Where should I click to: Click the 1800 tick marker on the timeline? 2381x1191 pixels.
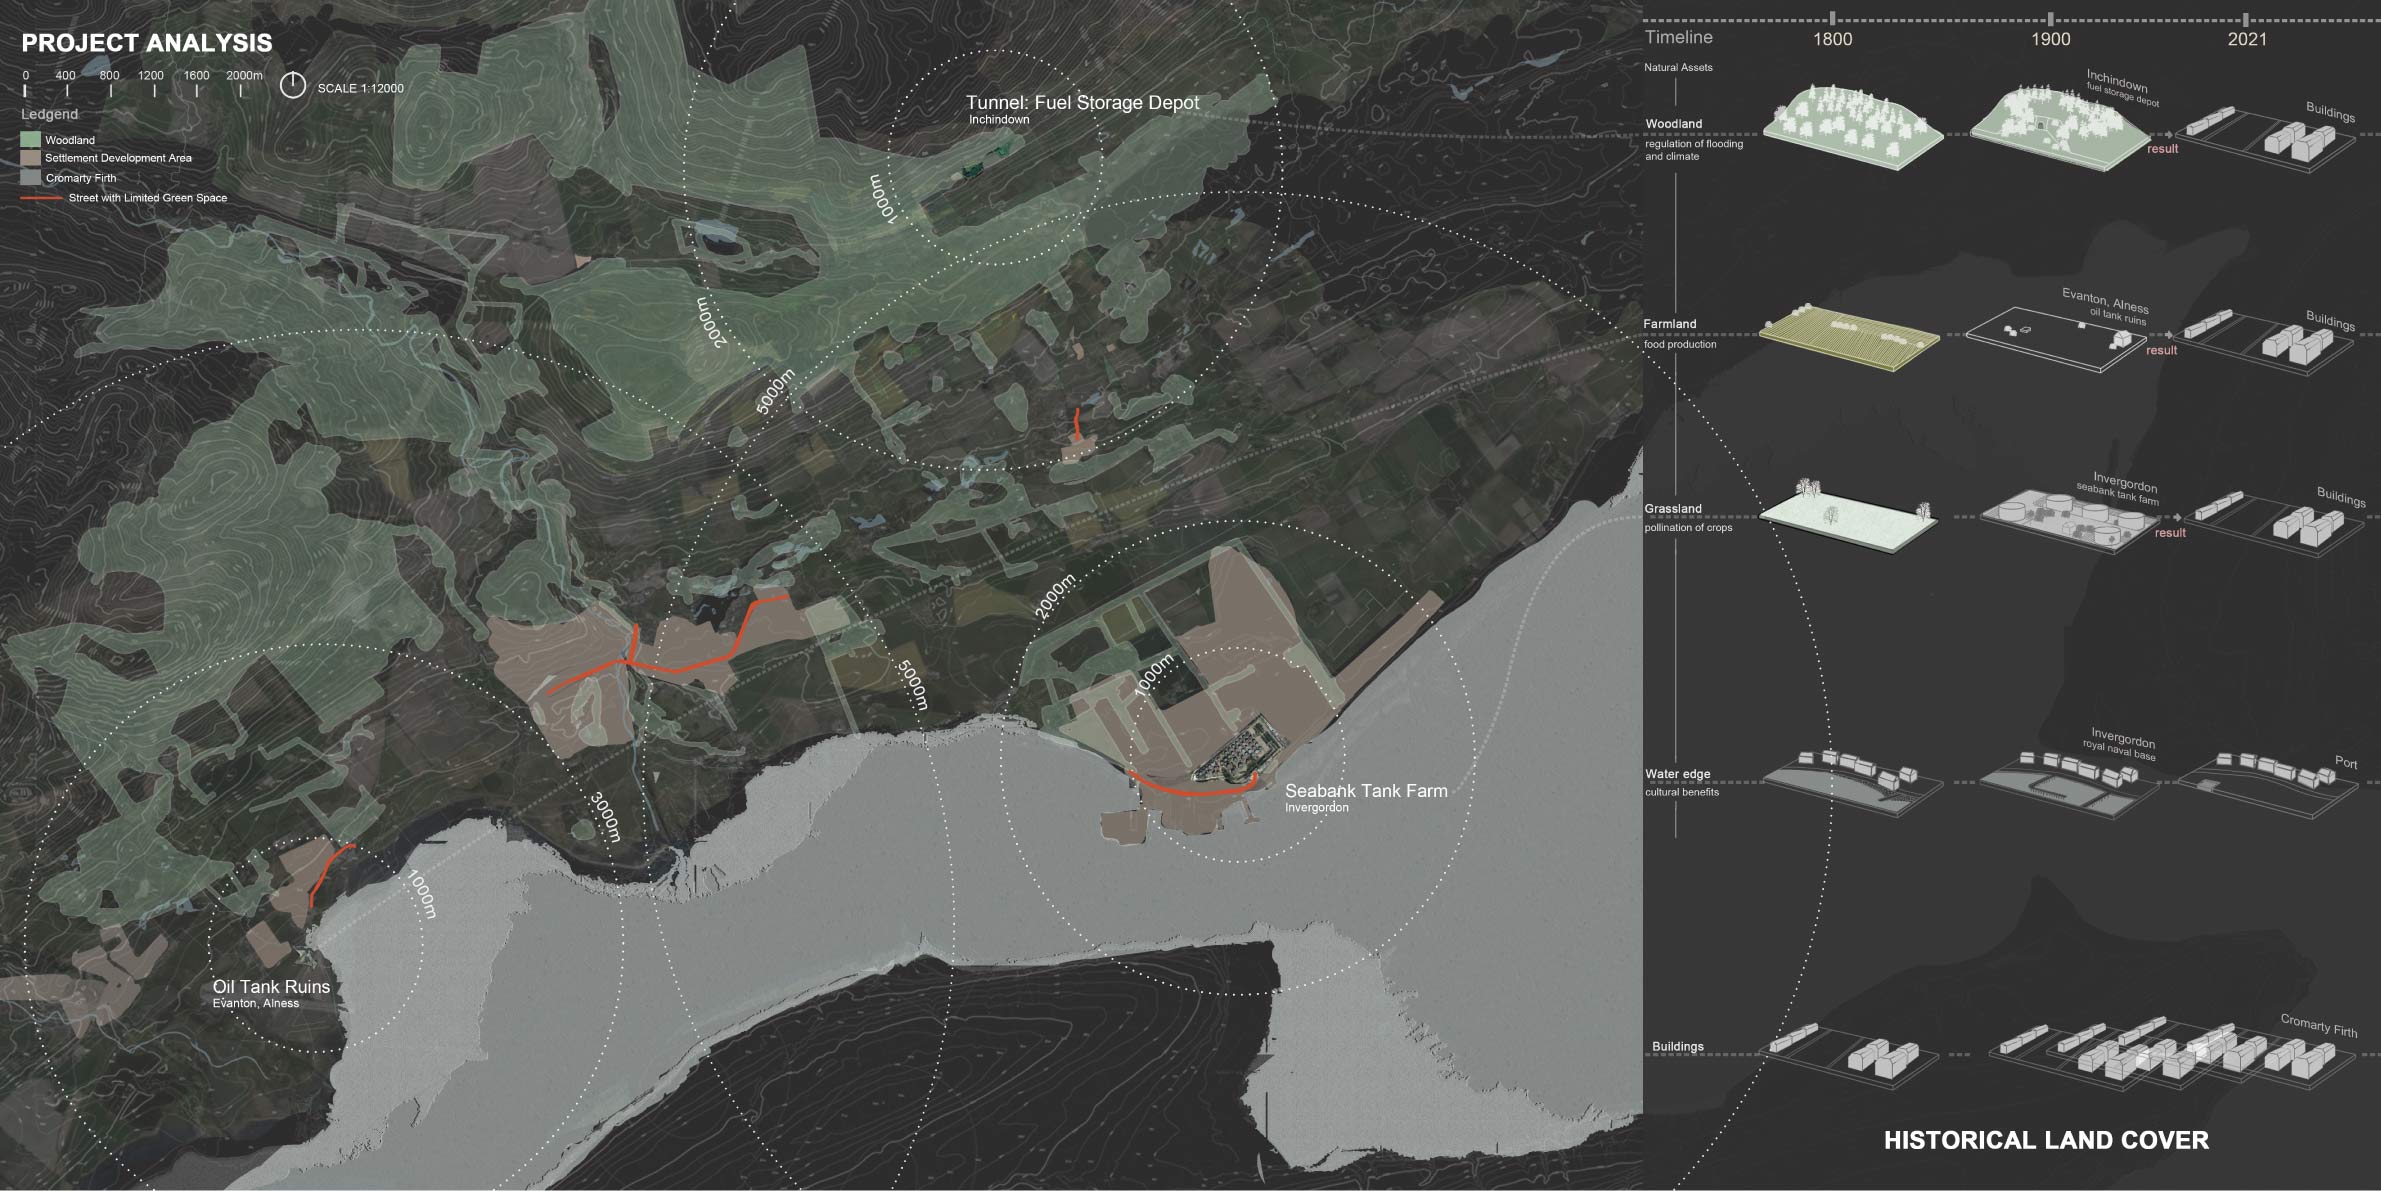point(1831,18)
